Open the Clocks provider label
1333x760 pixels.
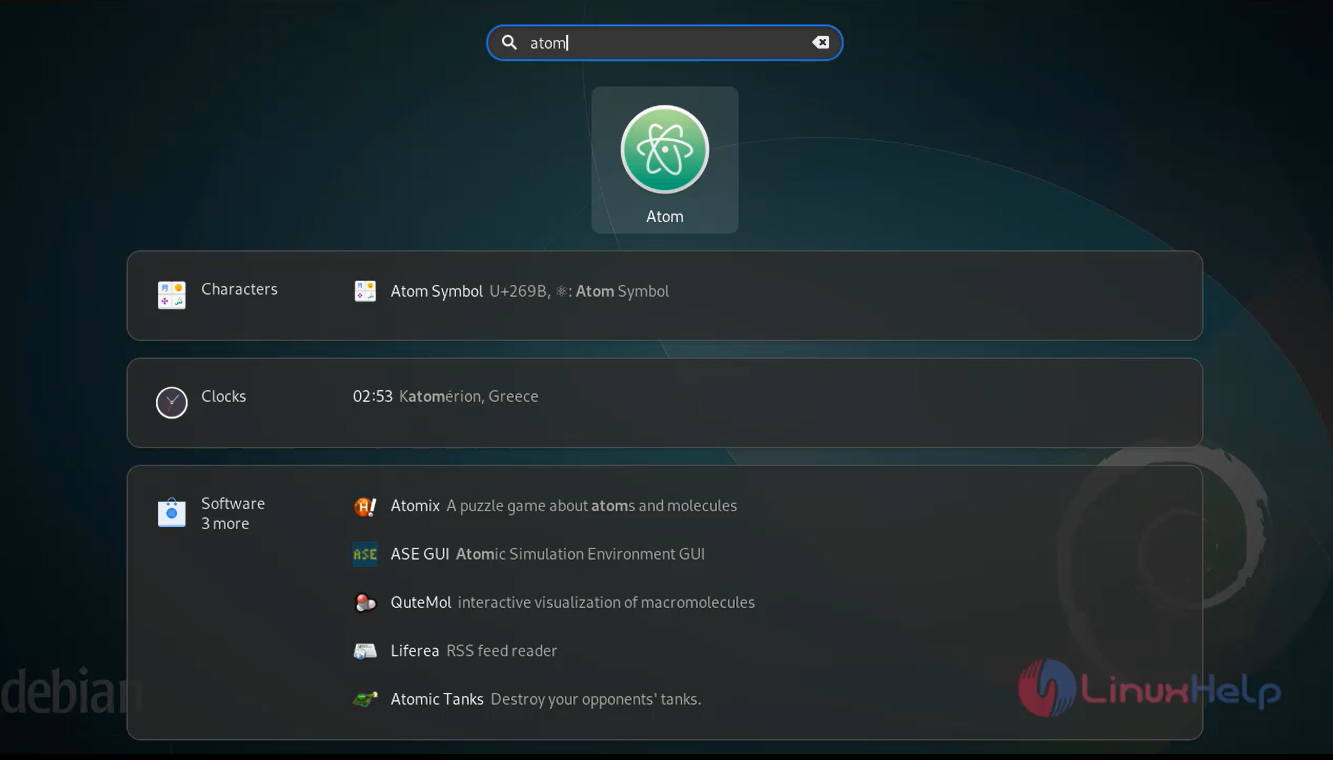pyautogui.click(x=223, y=396)
